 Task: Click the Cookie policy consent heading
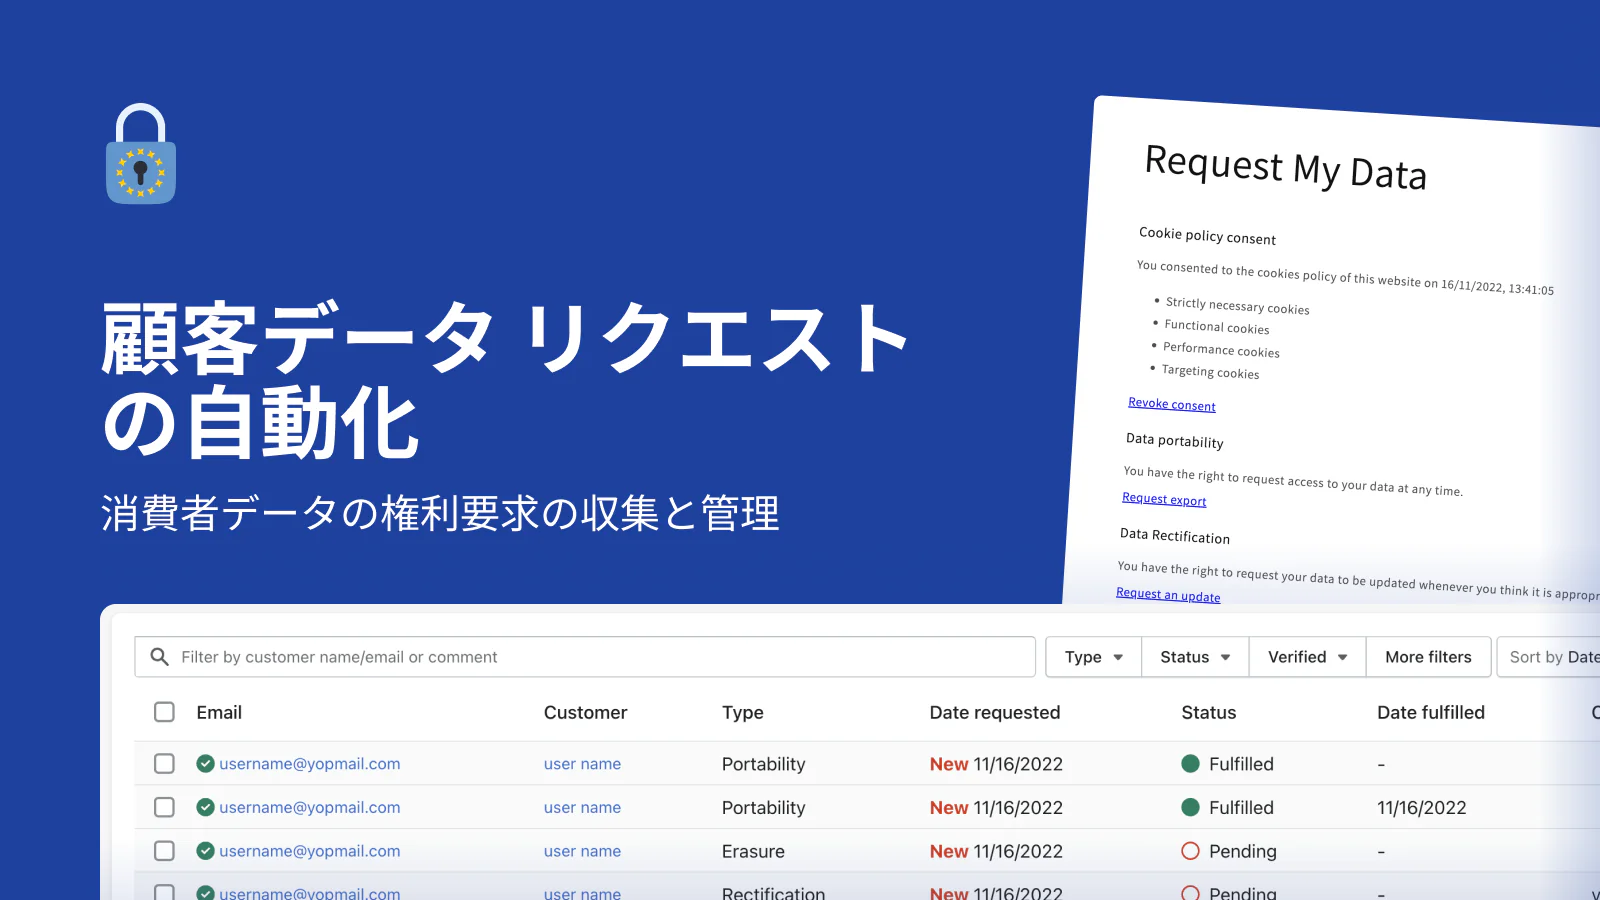(x=1207, y=235)
